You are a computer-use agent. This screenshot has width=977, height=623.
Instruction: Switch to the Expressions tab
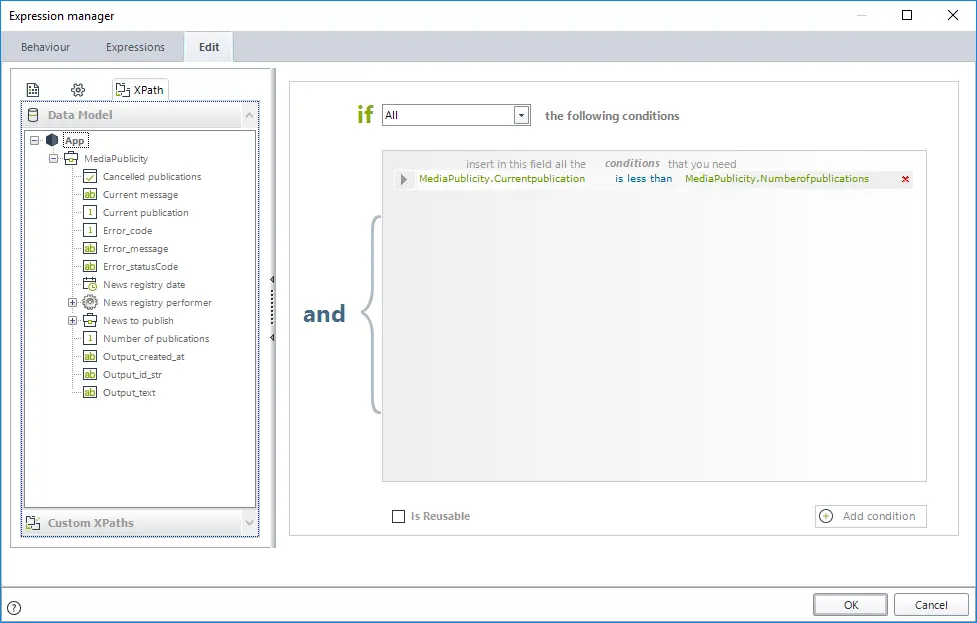click(135, 47)
